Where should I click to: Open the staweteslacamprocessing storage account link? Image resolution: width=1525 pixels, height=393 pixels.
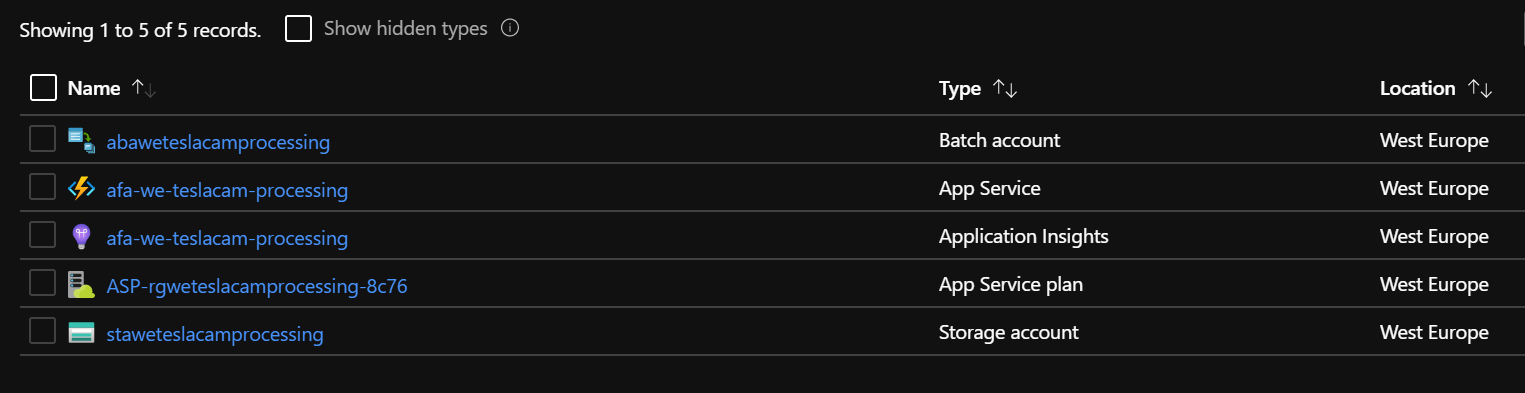click(215, 334)
